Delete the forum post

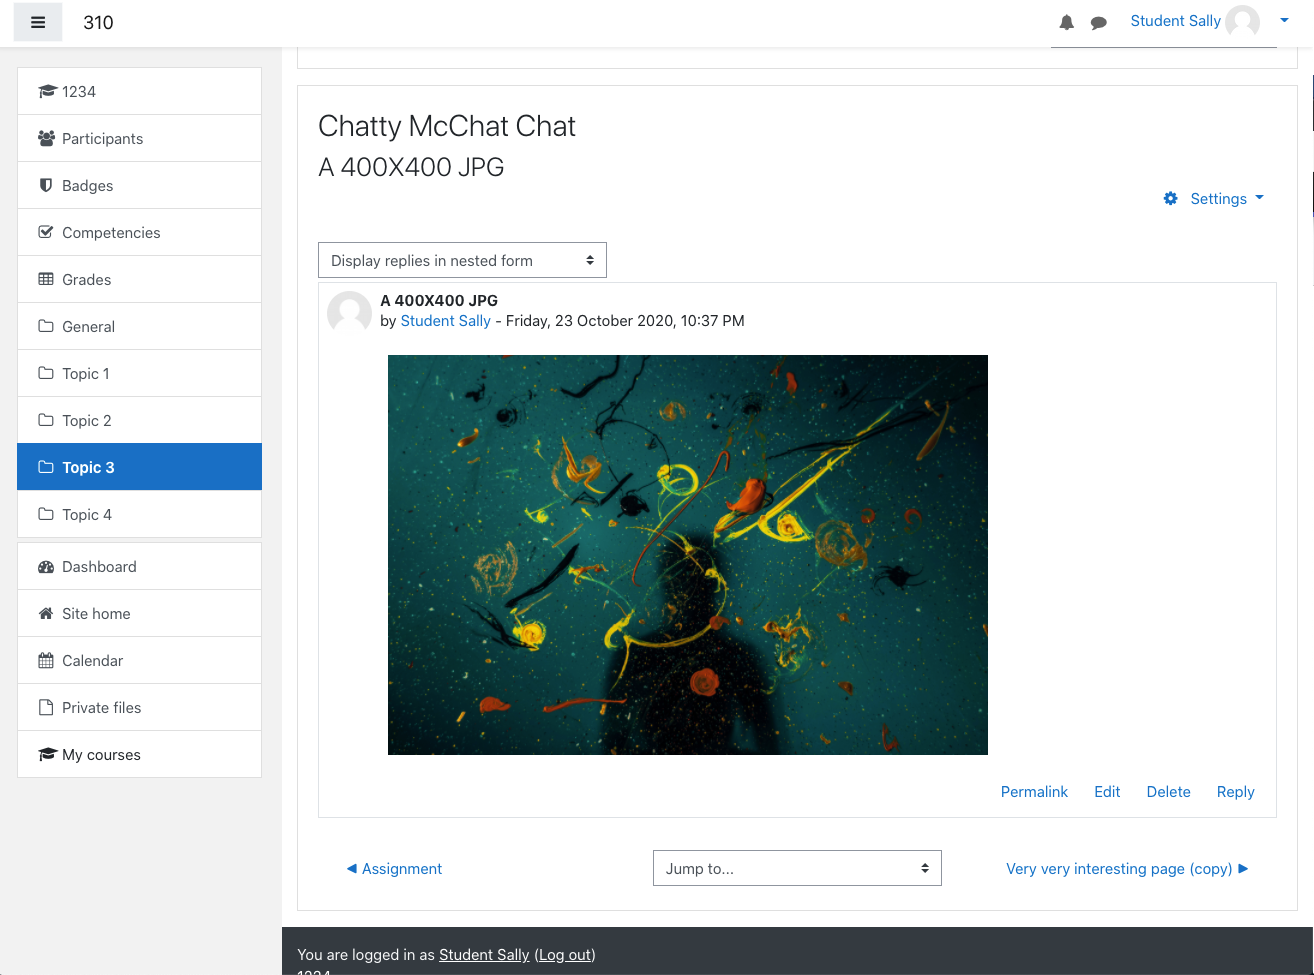pos(1168,791)
